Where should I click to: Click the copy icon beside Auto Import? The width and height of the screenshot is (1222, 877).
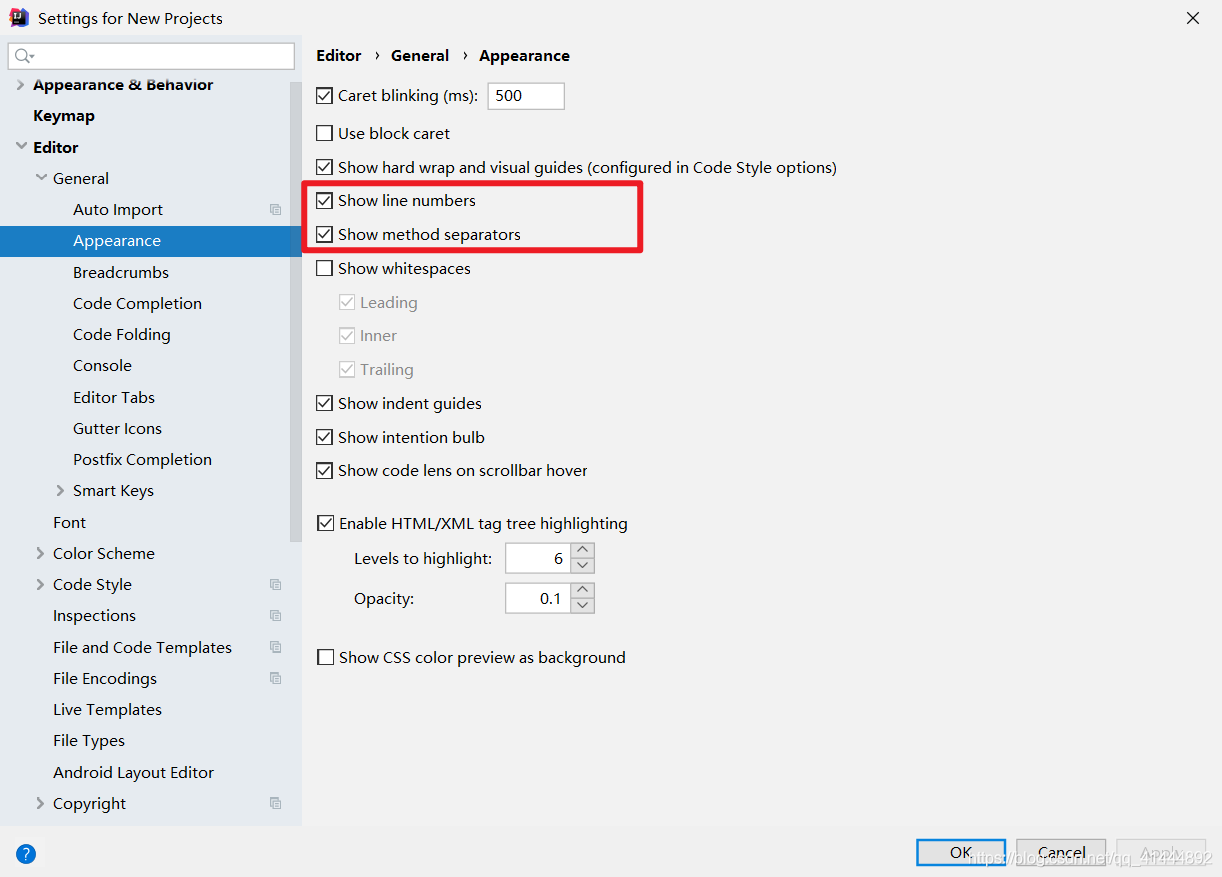(276, 210)
